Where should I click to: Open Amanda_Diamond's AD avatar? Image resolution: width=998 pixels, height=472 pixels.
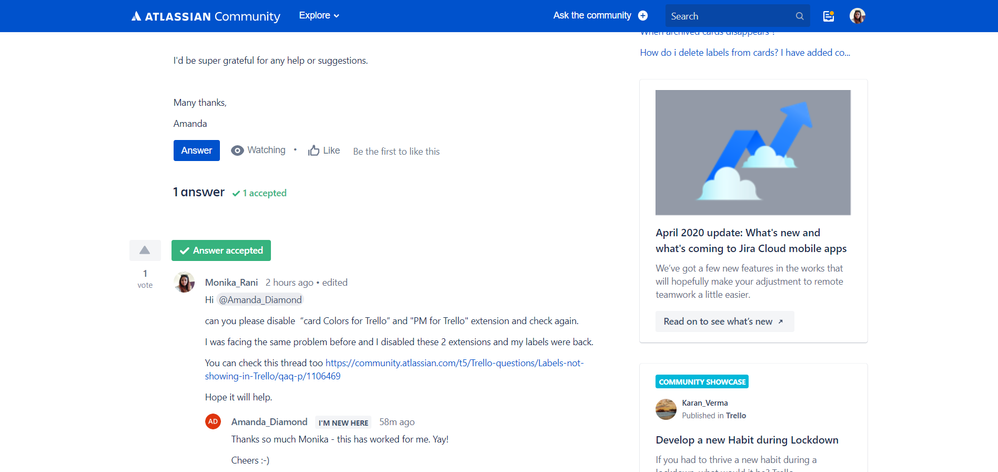click(213, 421)
